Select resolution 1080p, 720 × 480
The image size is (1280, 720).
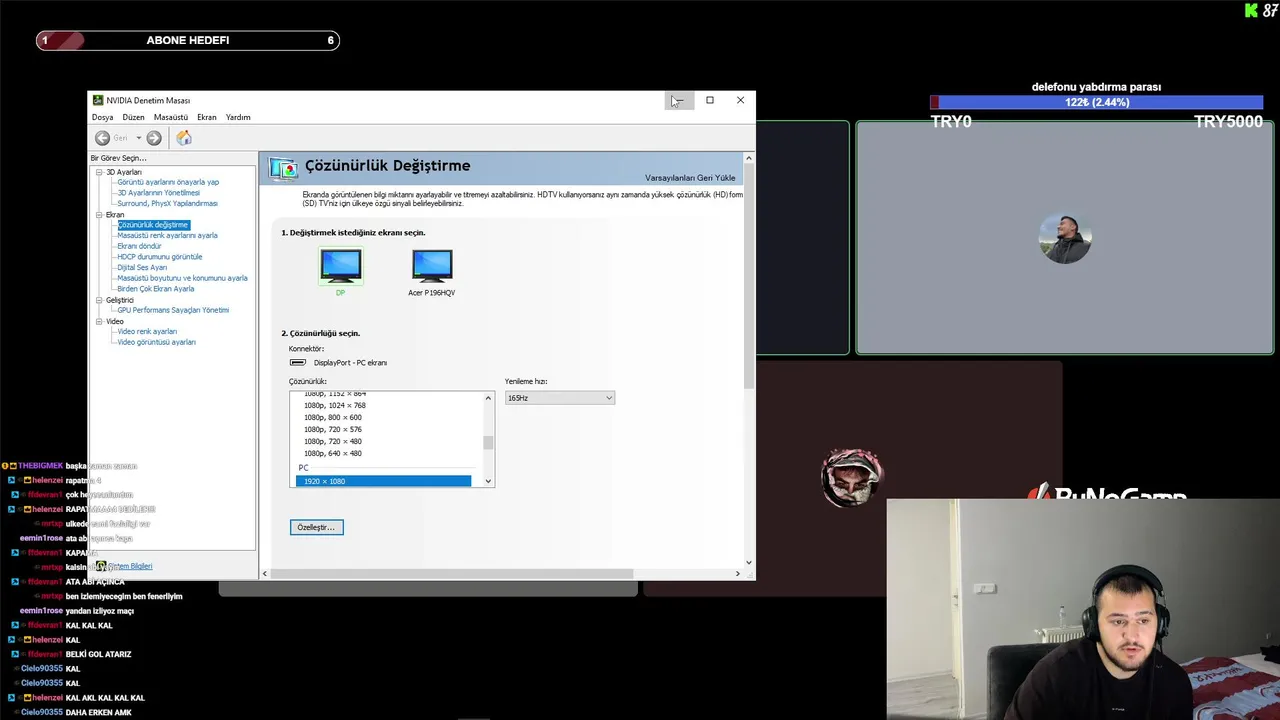pos(333,441)
